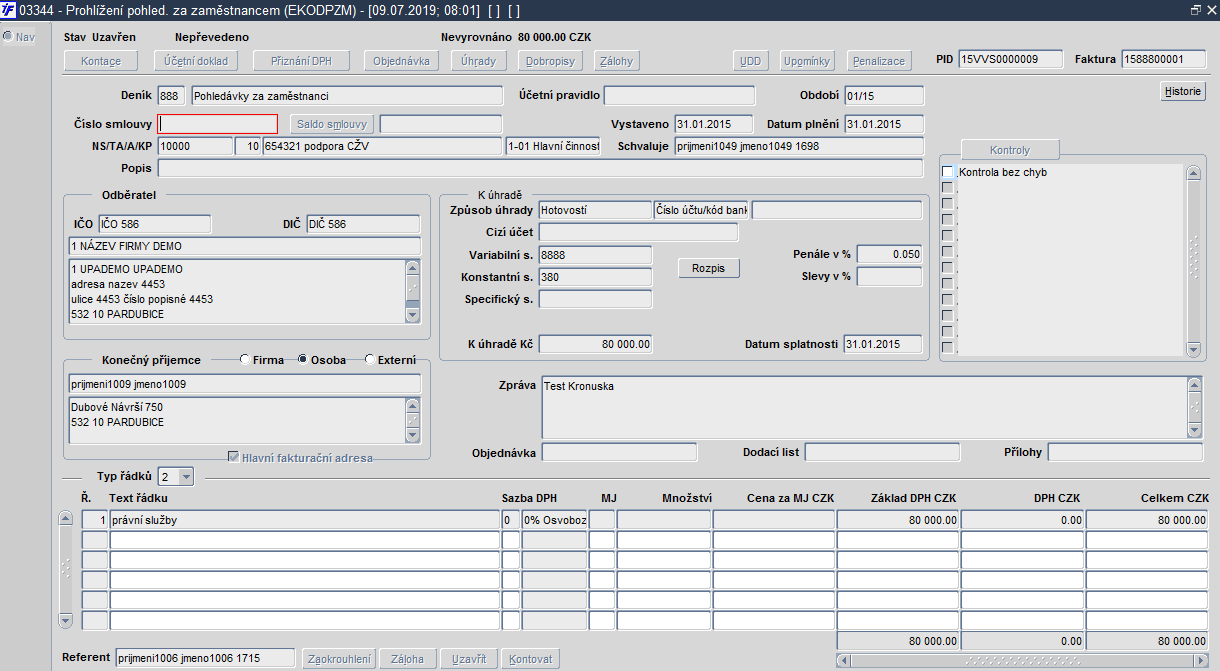Click the application logo in title bar
Screen dimensions: 1220x671
pos(9,9)
